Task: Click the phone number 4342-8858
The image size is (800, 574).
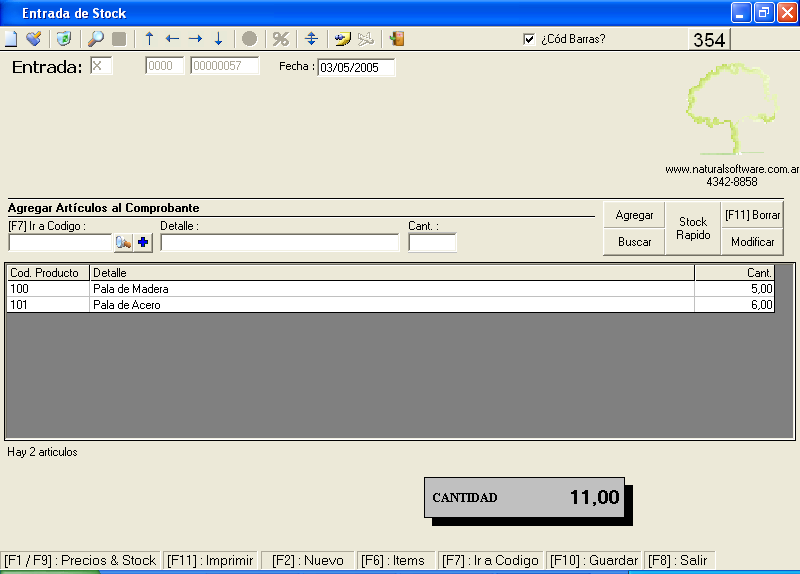Action: coord(732,182)
